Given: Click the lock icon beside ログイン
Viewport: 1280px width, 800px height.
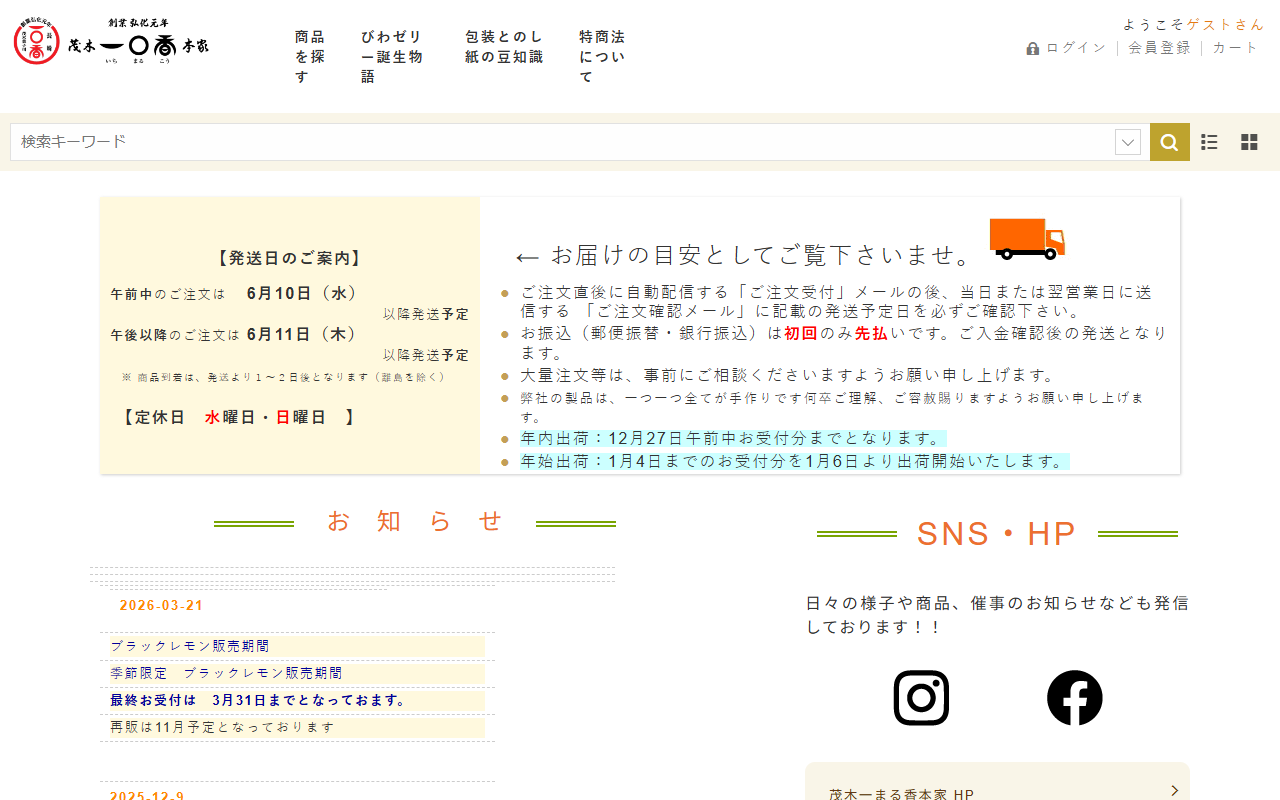Looking at the screenshot, I should click(1033, 48).
